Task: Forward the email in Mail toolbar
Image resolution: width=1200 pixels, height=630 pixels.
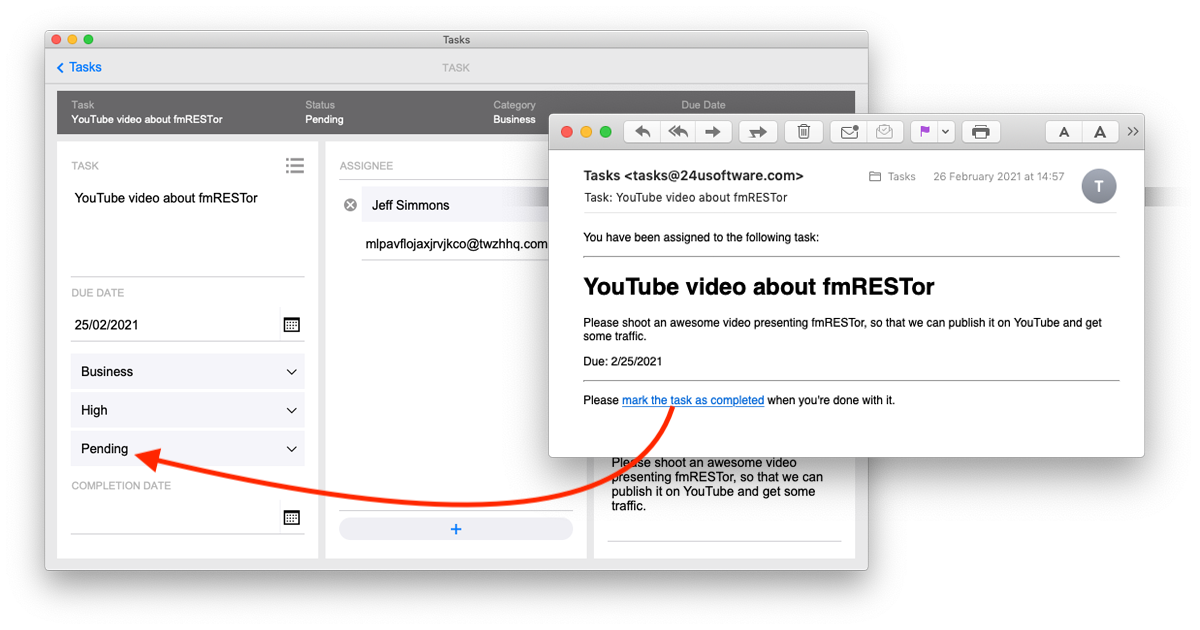Action: (712, 132)
